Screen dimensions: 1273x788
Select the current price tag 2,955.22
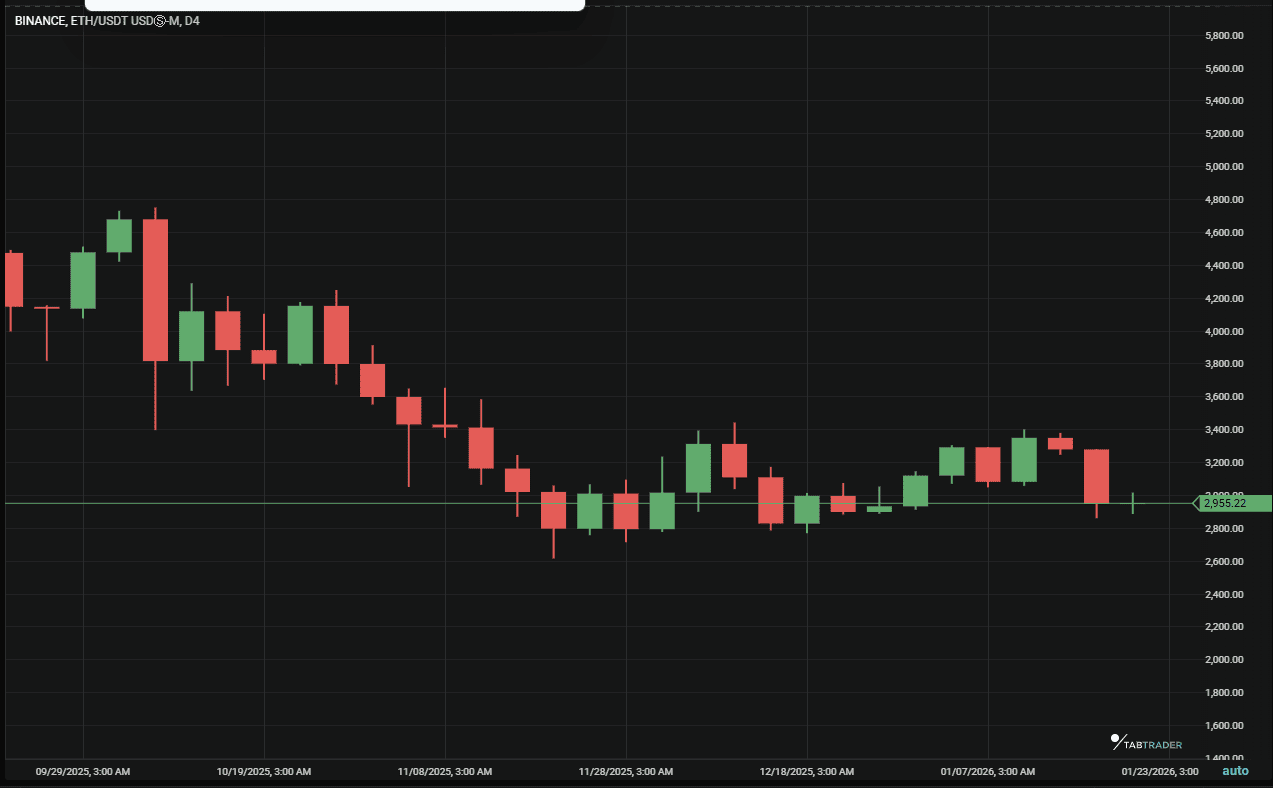1230,504
